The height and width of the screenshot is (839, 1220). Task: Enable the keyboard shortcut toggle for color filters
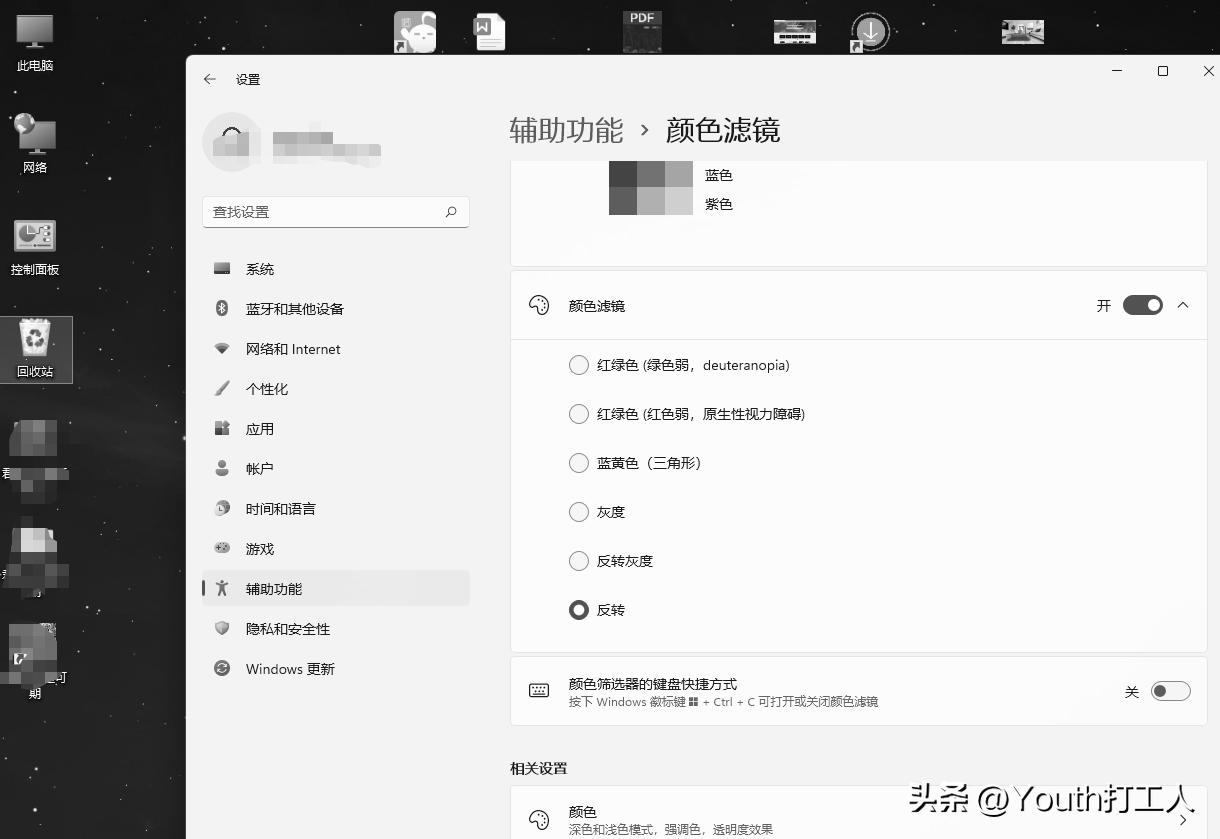pos(1170,690)
